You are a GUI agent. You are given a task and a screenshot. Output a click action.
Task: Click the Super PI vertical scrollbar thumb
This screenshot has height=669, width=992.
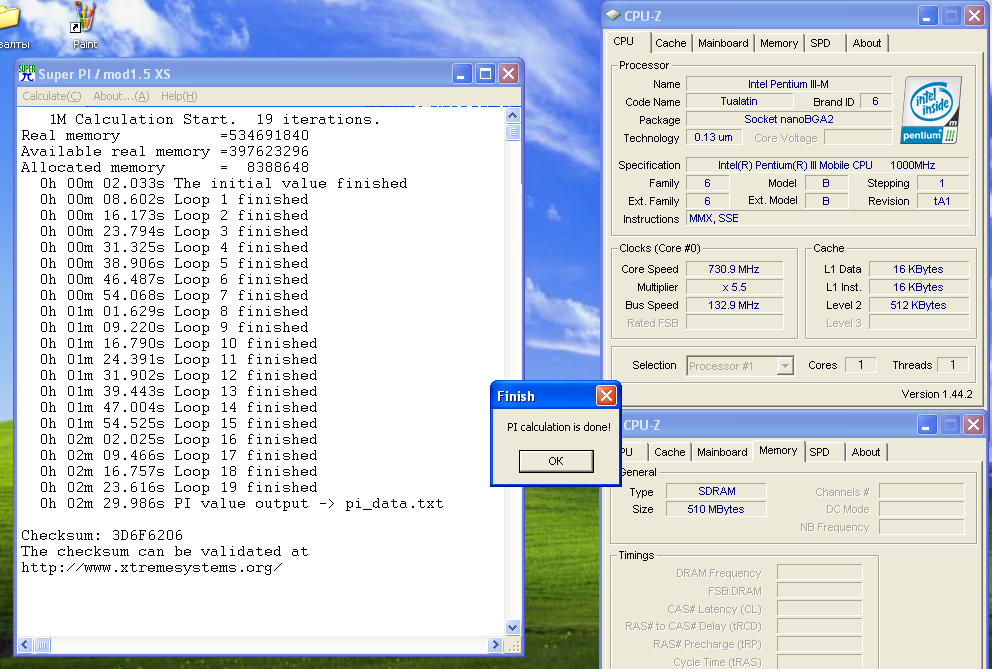[513, 132]
